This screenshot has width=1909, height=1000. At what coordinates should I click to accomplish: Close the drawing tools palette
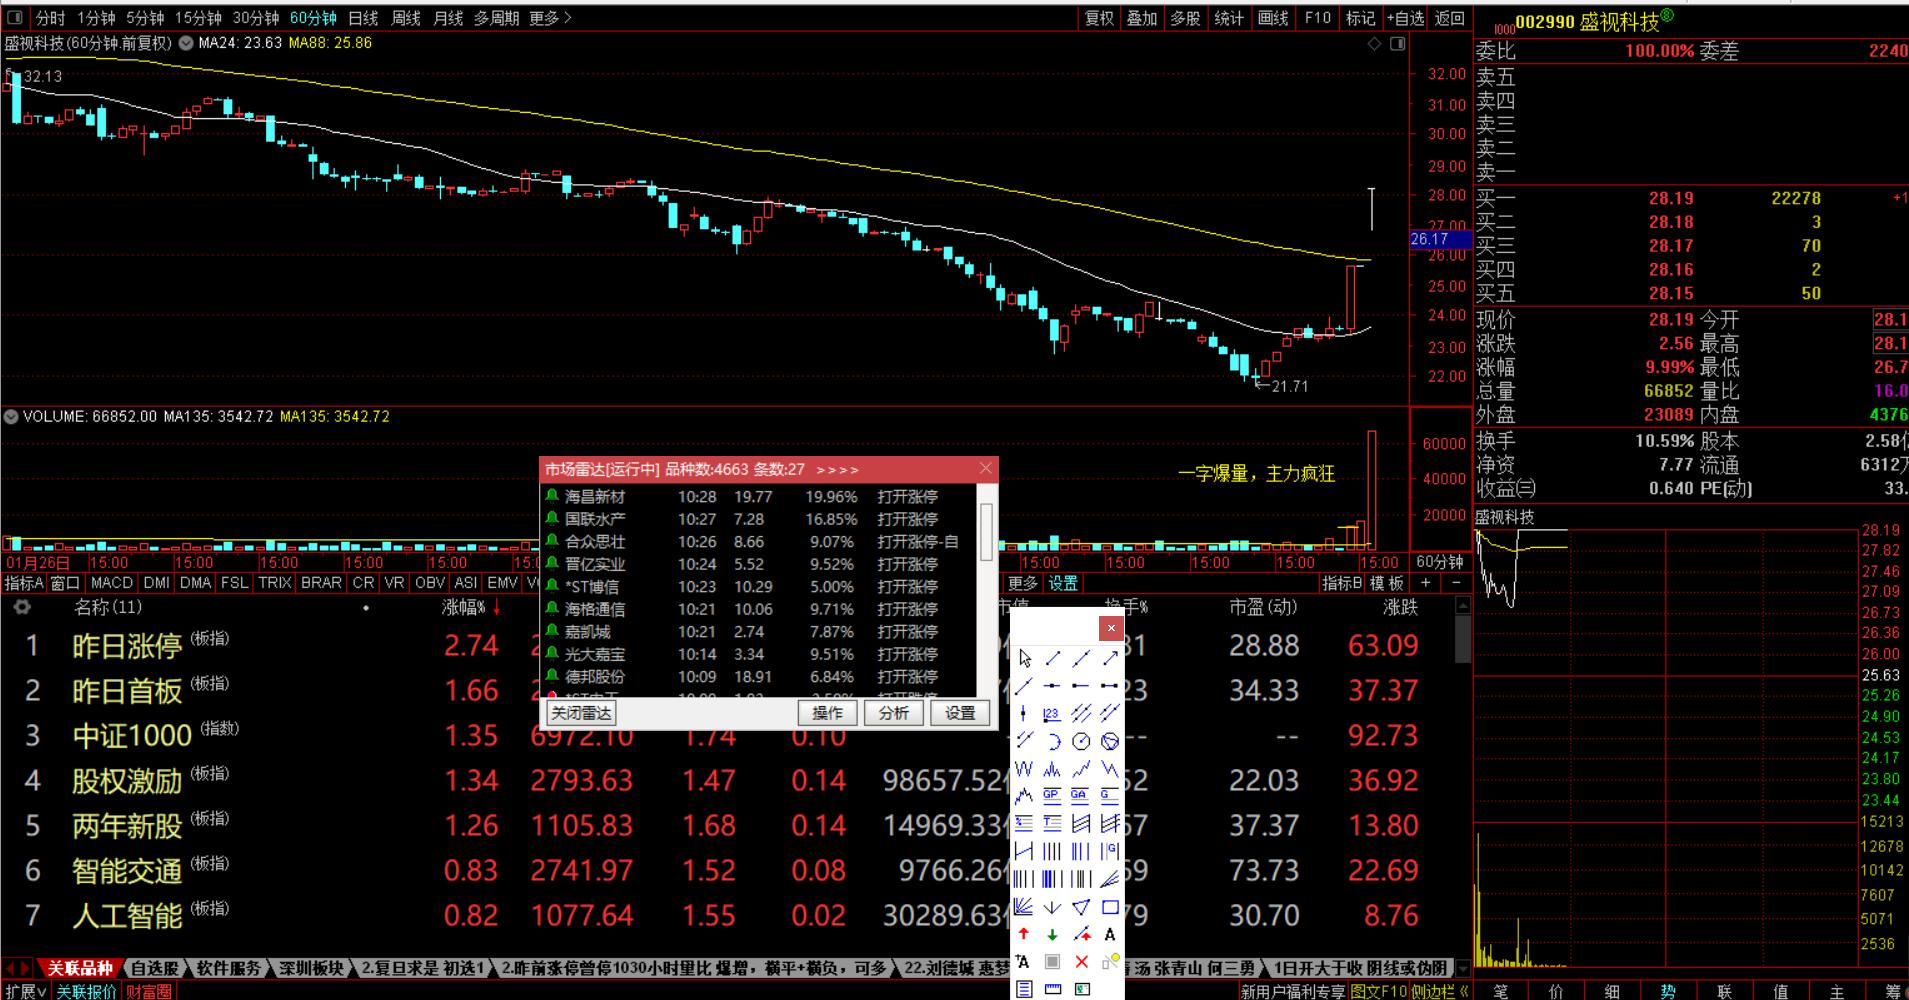(x=1111, y=628)
